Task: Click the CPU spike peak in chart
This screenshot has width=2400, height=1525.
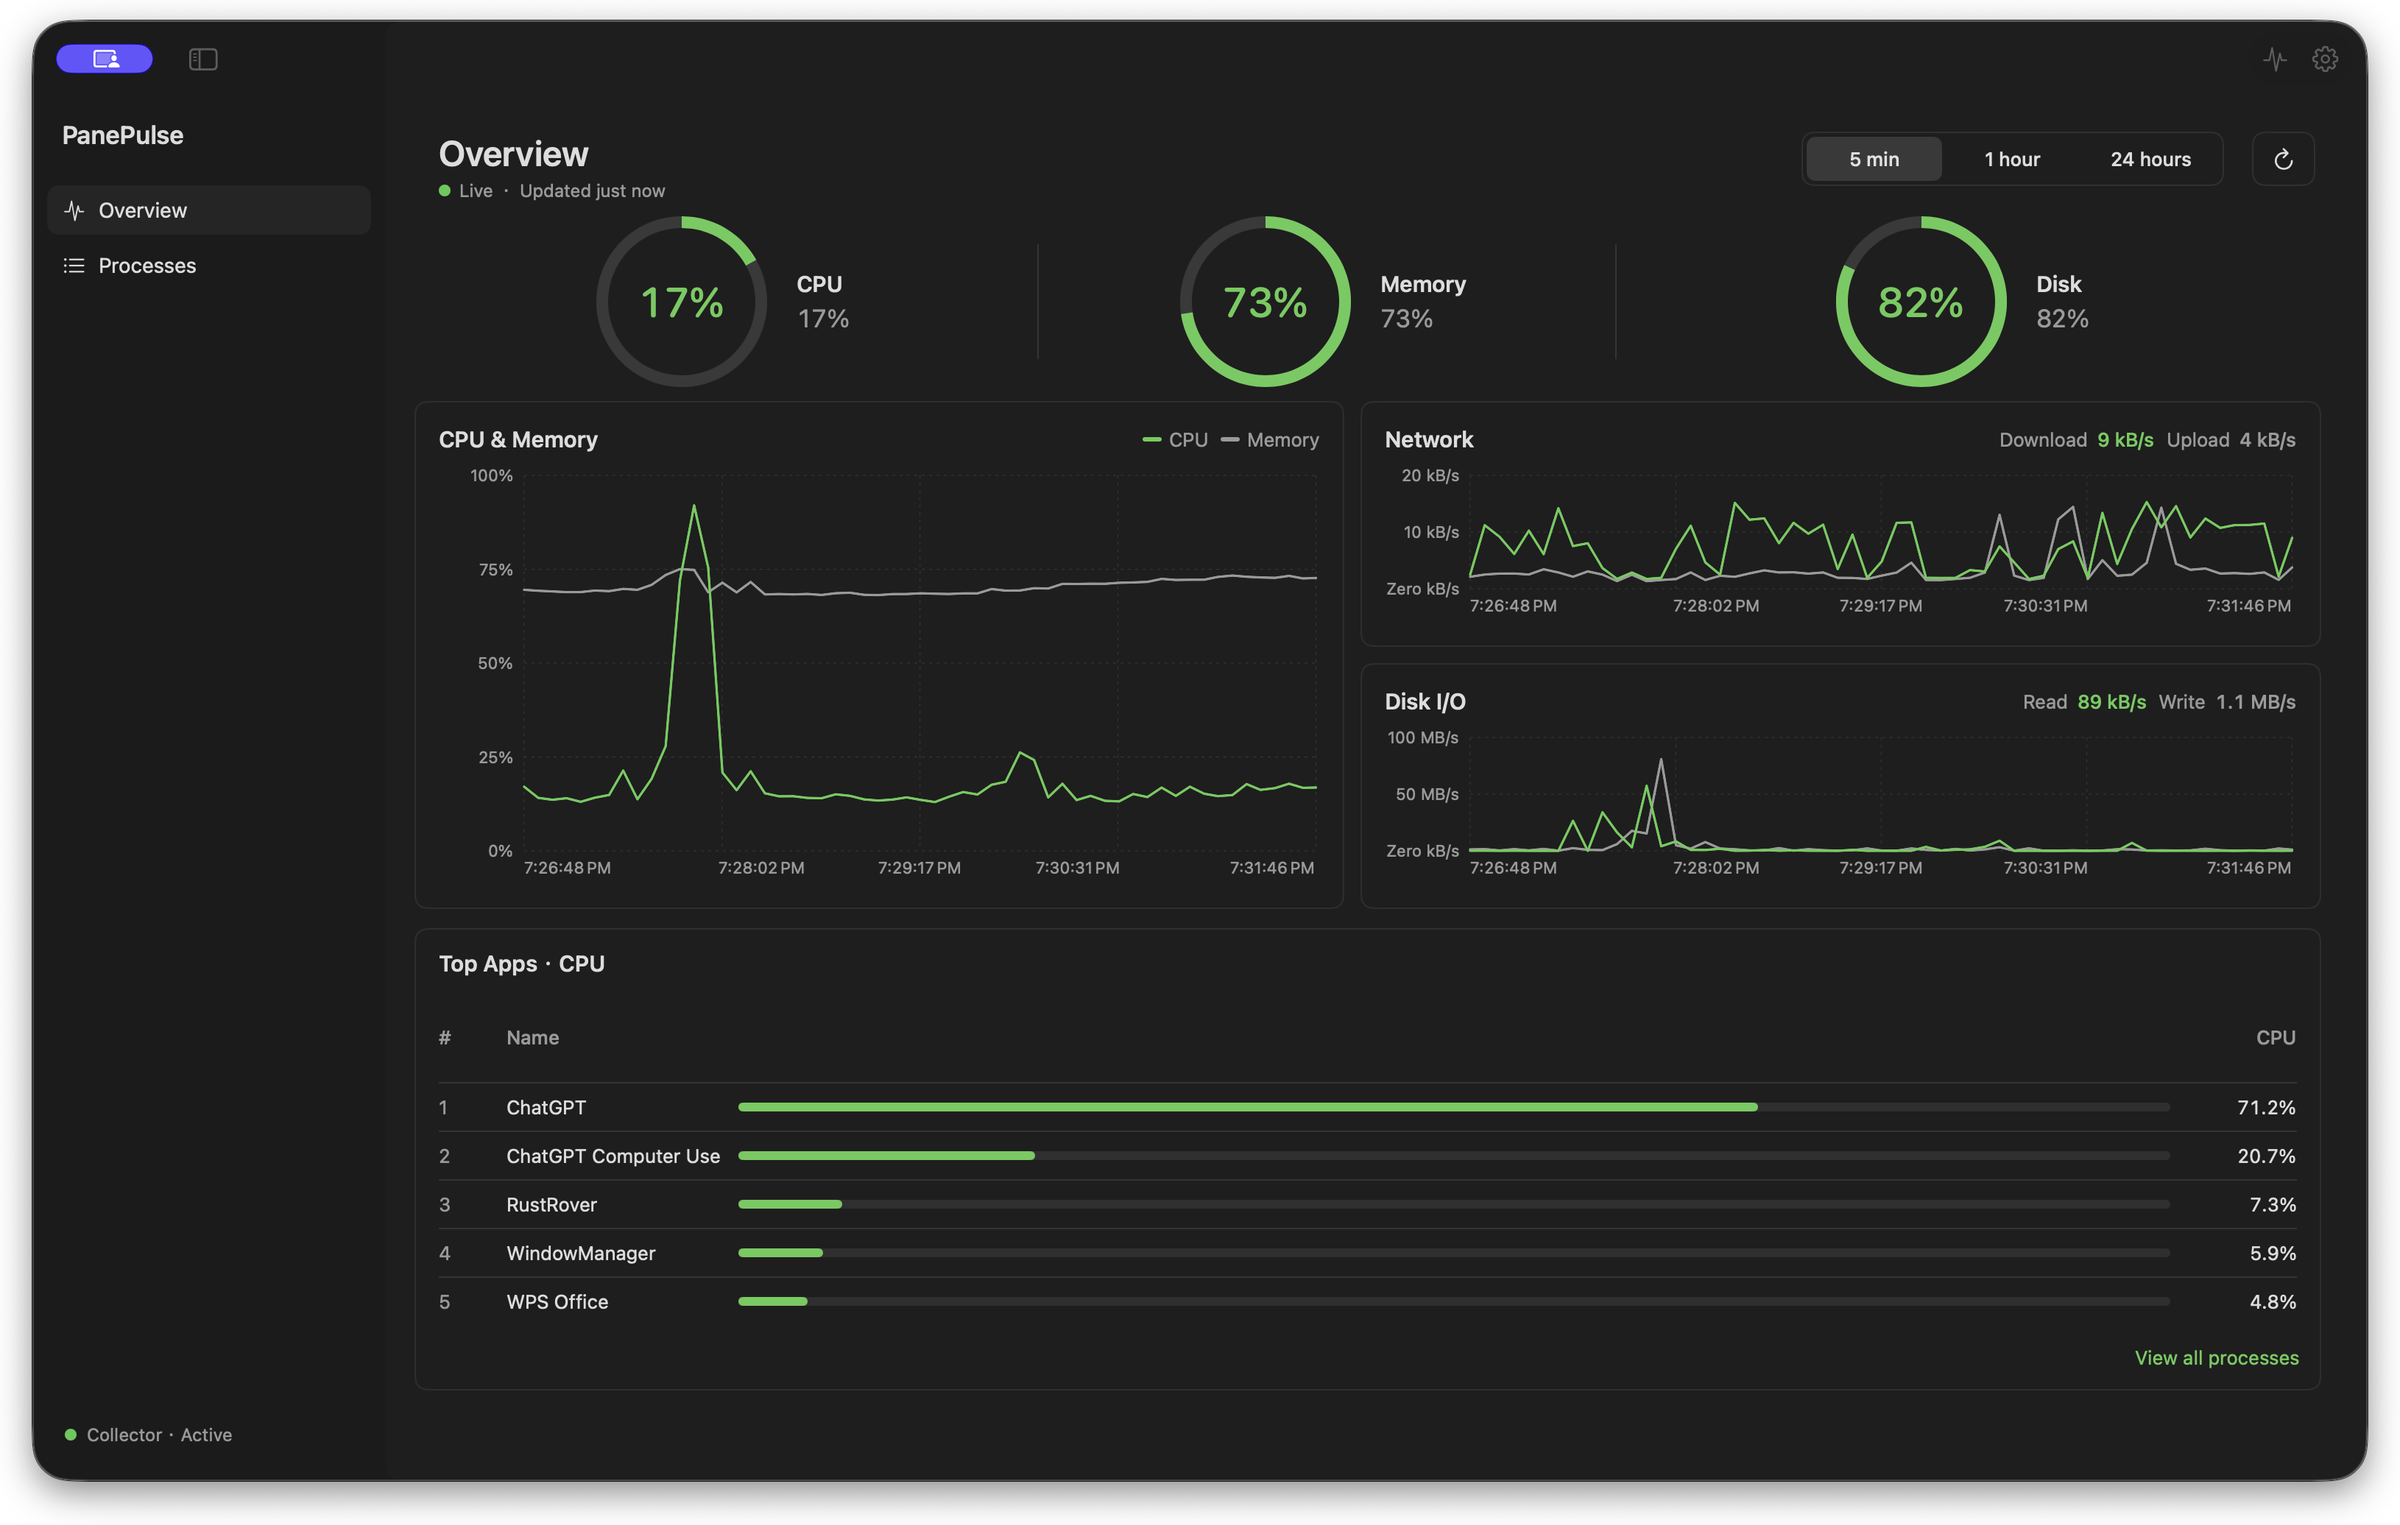Action: (x=694, y=507)
